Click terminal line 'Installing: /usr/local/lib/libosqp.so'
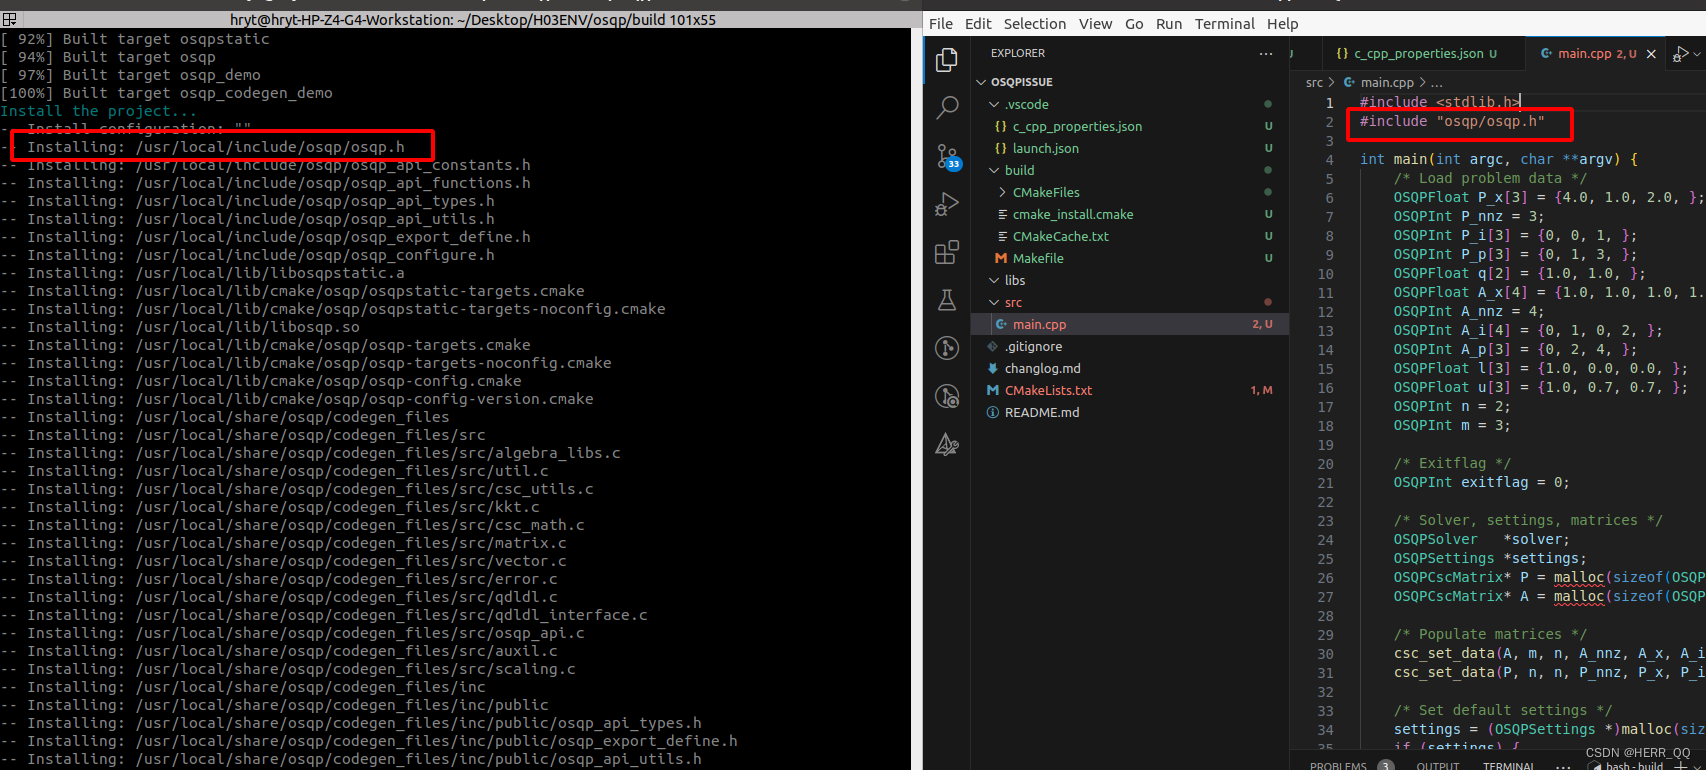This screenshot has width=1706, height=770. pyautogui.click(x=180, y=327)
